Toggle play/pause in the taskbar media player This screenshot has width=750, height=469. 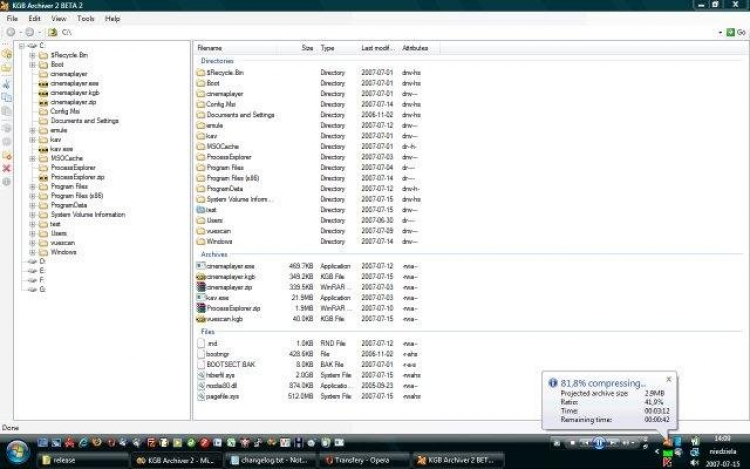pyautogui.click(x=599, y=443)
